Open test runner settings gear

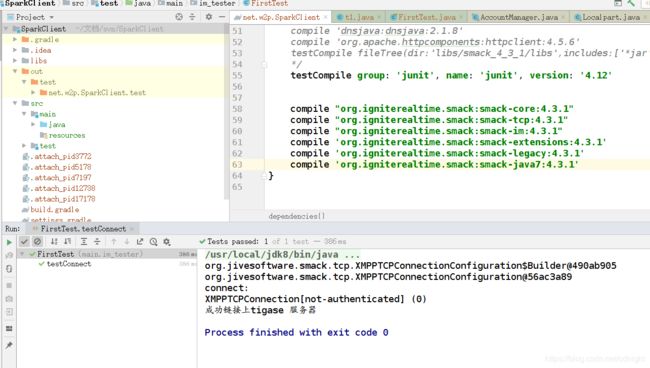(167, 242)
